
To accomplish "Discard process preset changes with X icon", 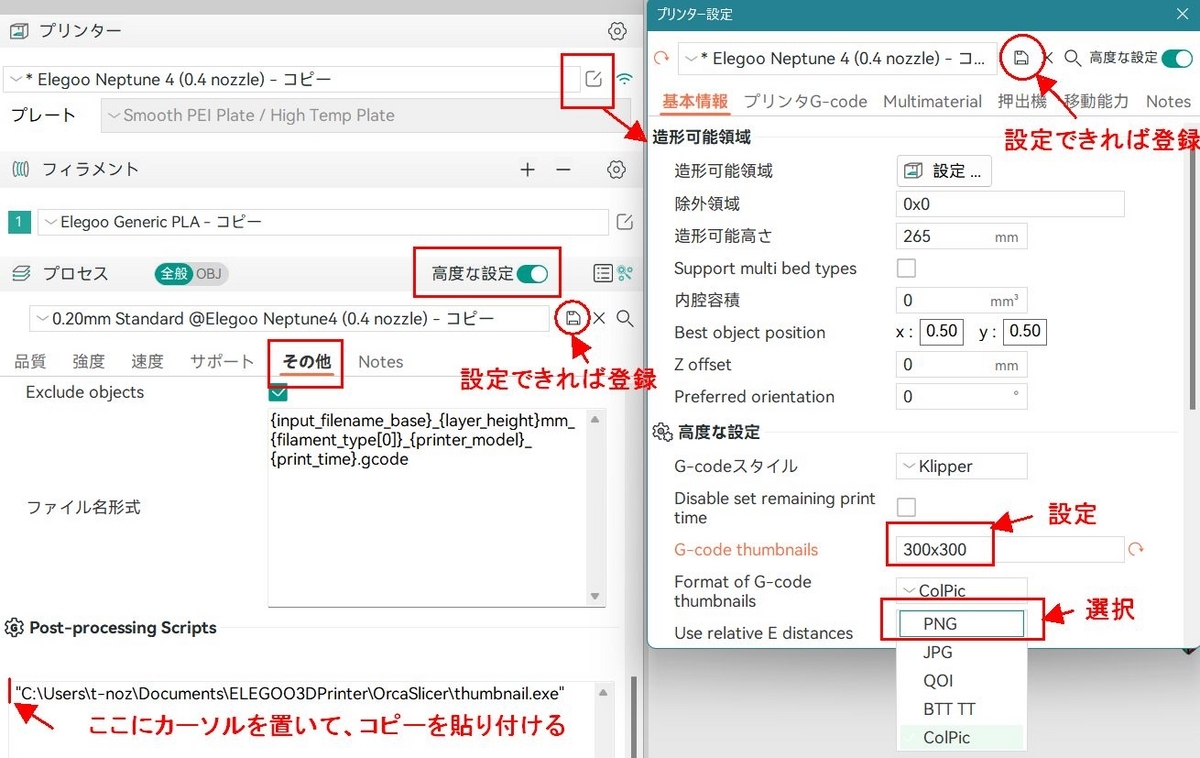I will point(599,318).
